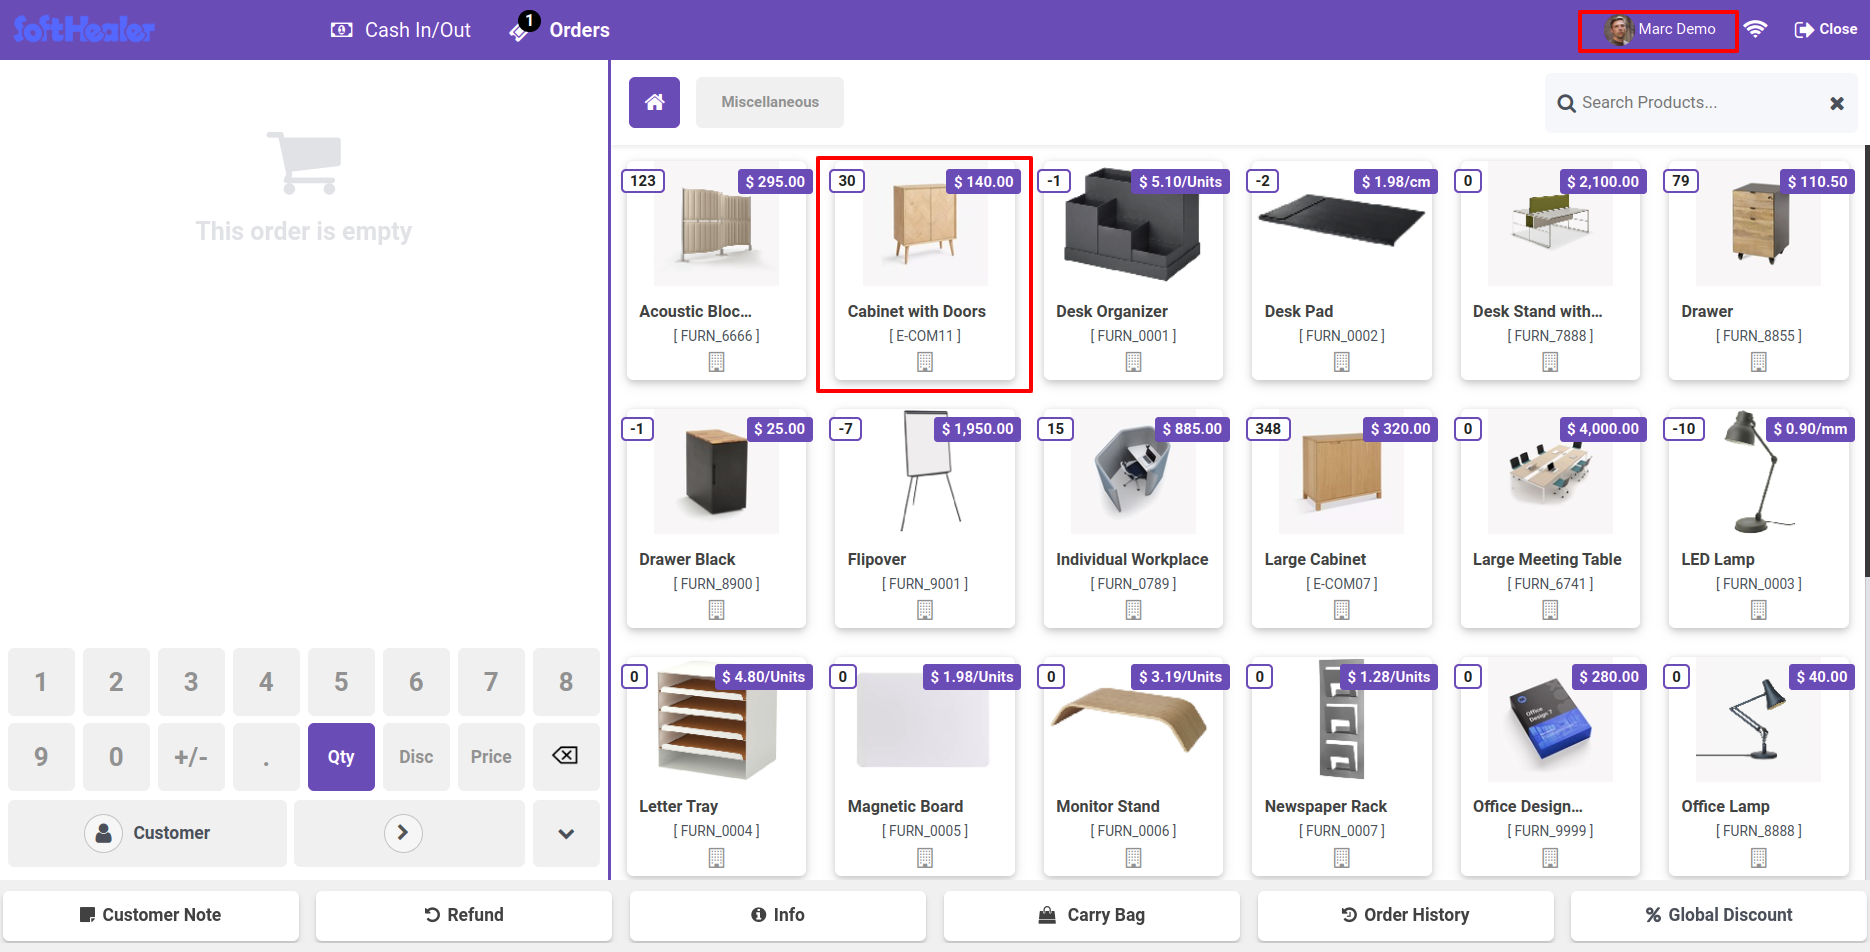Tap numpad key 9

(x=41, y=757)
